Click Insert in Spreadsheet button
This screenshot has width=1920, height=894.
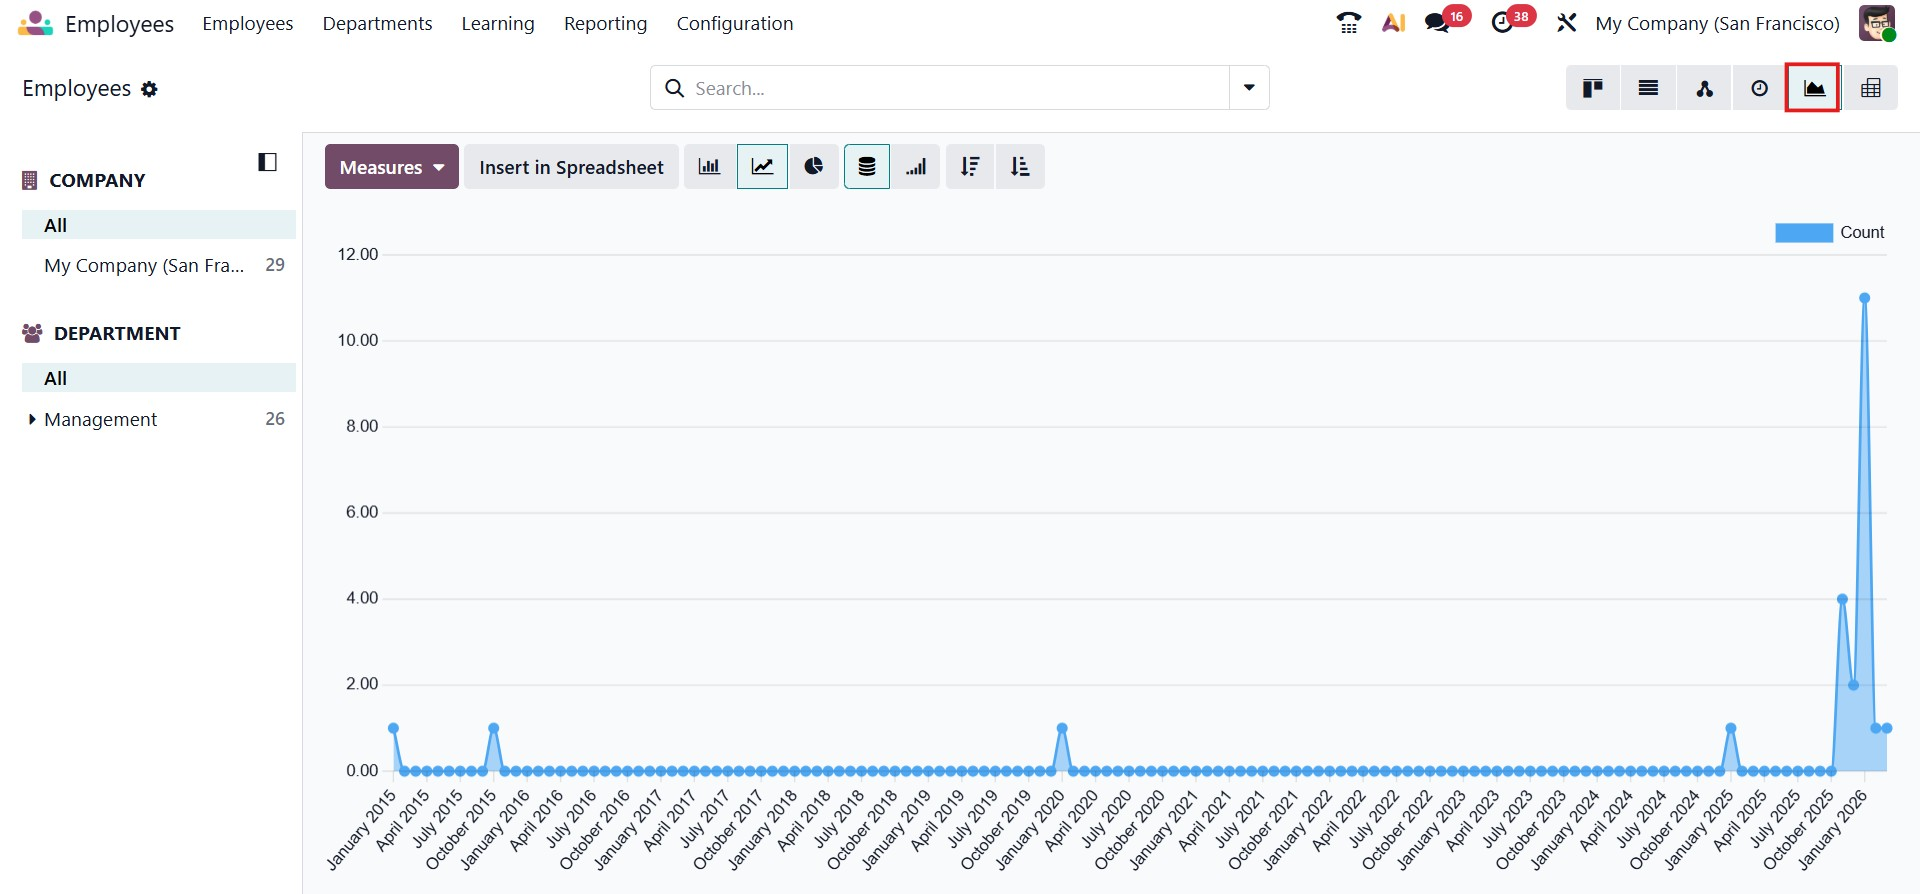pos(571,167)
